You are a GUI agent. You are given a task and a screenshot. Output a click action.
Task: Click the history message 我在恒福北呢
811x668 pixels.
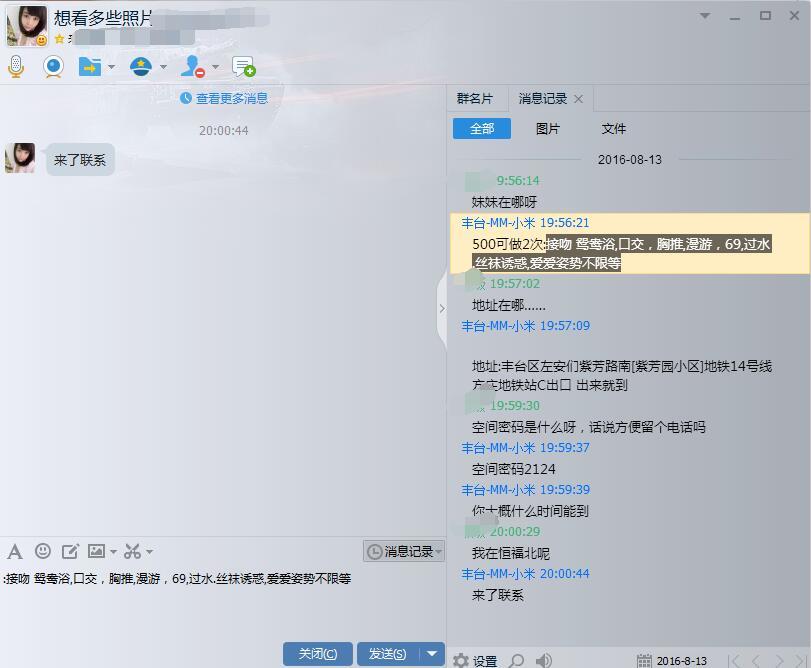point(510,553)
